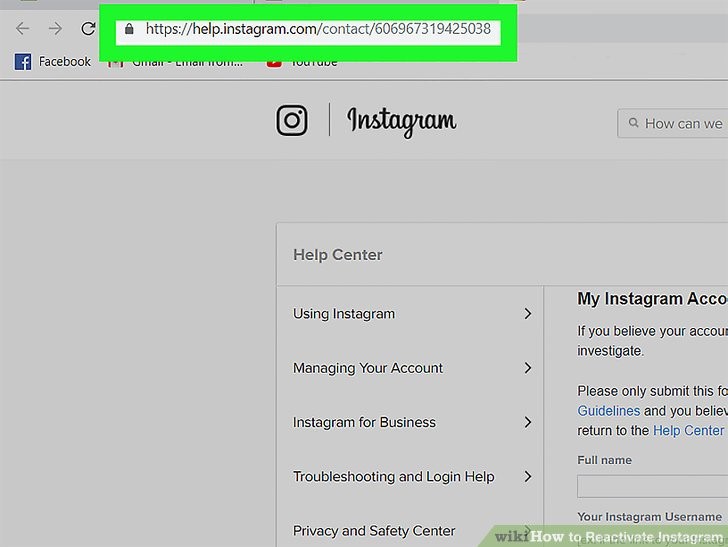Click the 'Full name' label
Image resolution: width=728 pixels, height=547 pixels.
coord(604,460)
